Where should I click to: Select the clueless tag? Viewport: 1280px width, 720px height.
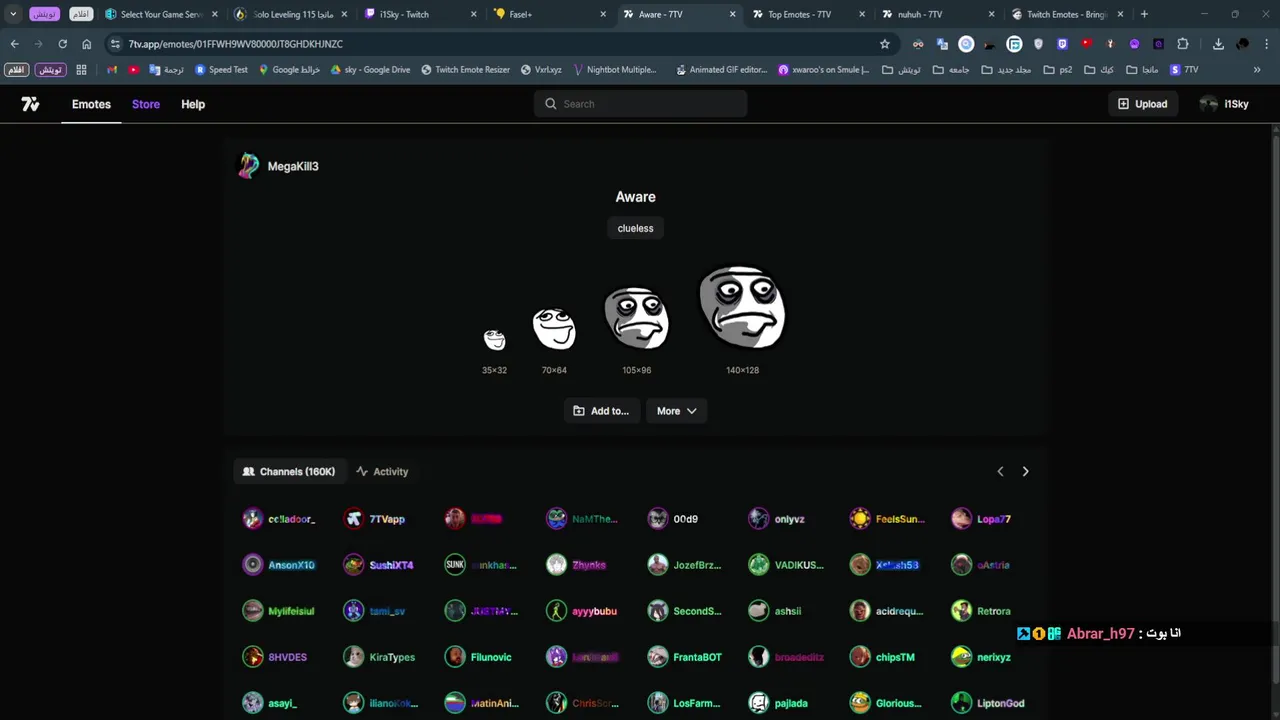635,228
